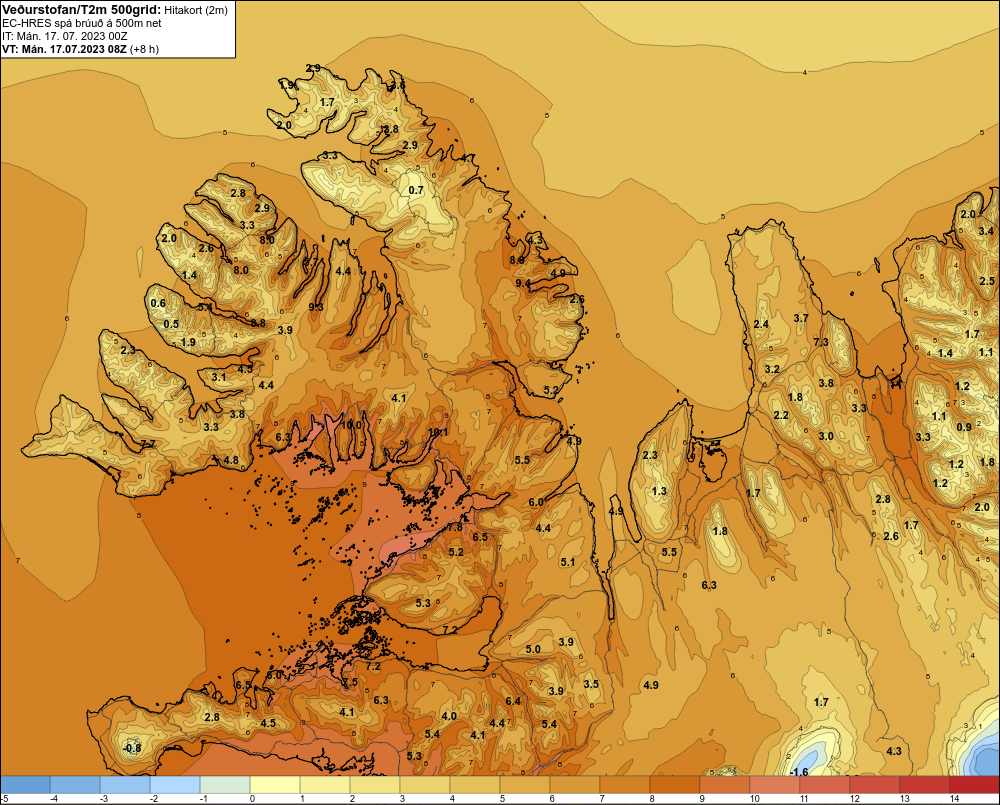1000x805 pixels.
Task: Click the temperature value 4.7 on the map
Action: click(x=467, y=158)
